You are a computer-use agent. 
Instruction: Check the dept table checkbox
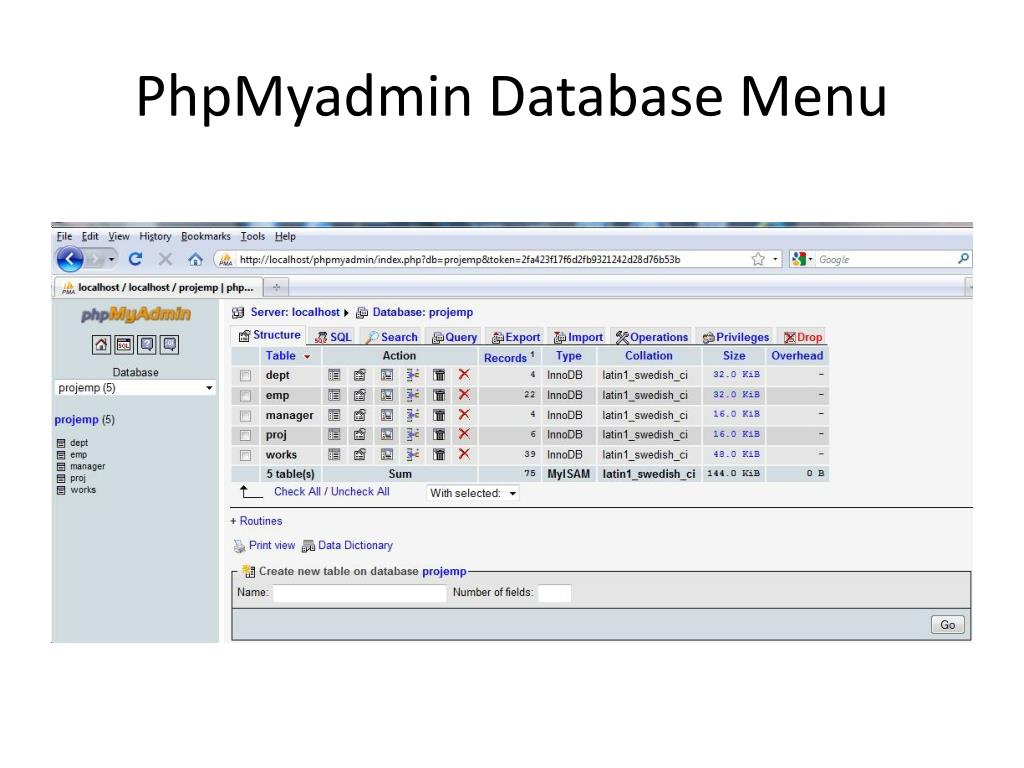click(x=246, y=376)
